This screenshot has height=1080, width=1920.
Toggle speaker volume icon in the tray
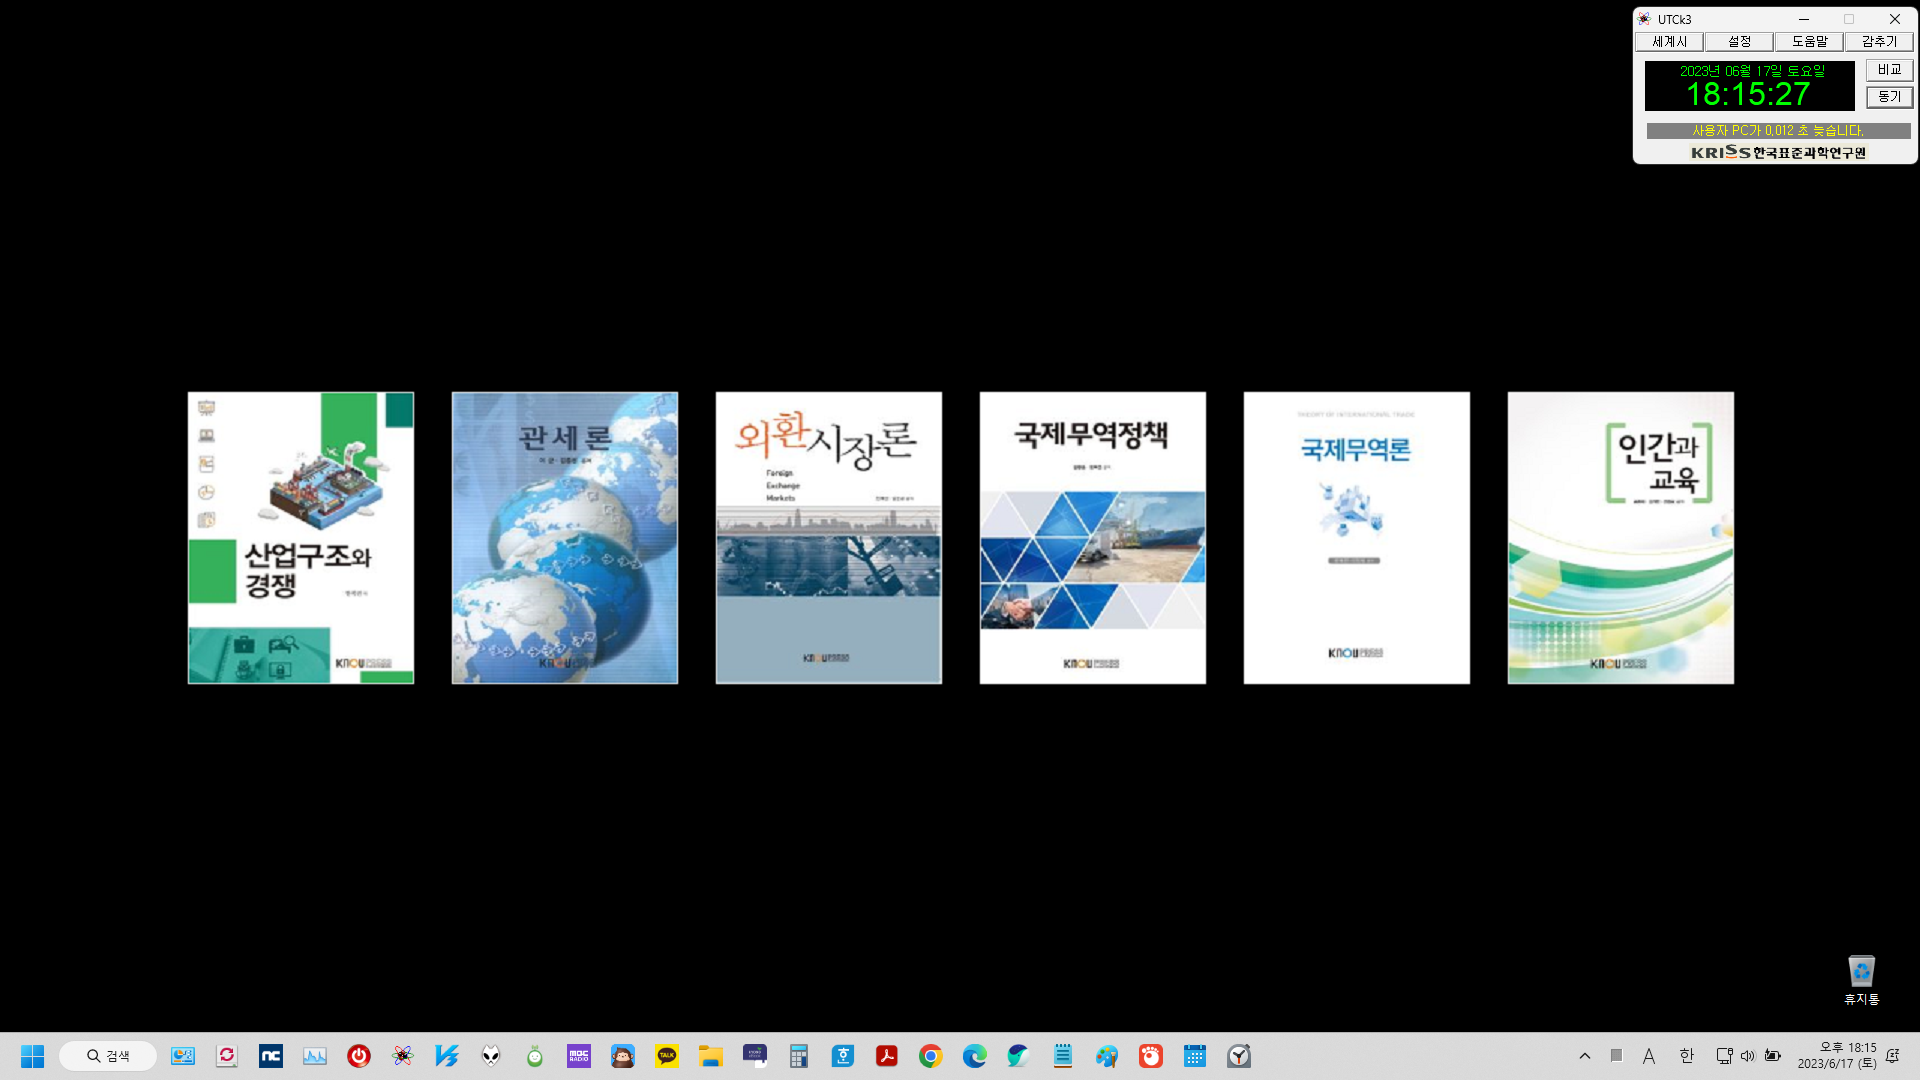(x=1747, y=1056)
